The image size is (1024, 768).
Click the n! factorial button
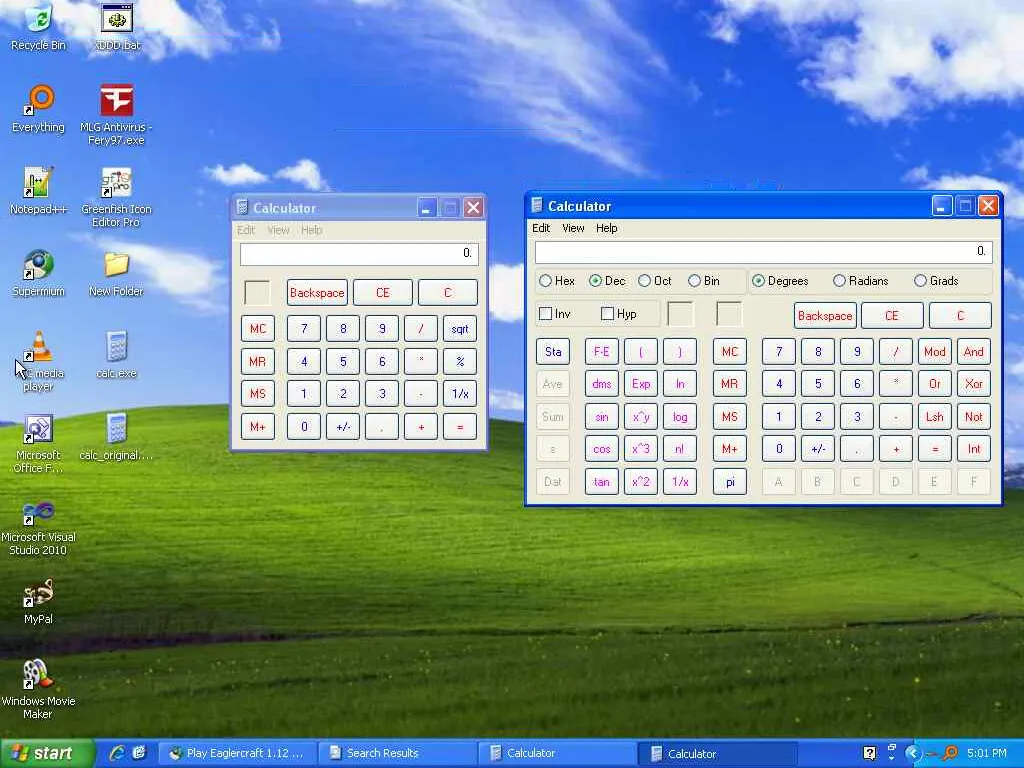tap(680, 449)
